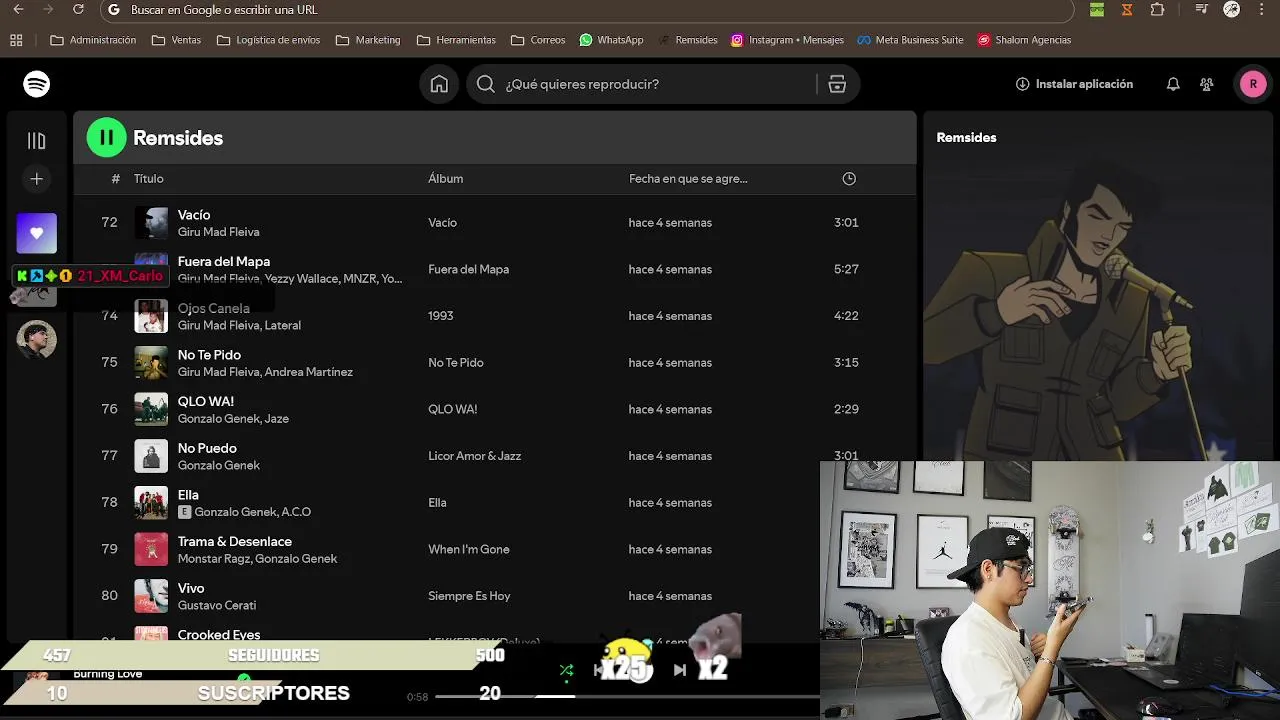Click the Instalar aplicación button

(1074, 84)
